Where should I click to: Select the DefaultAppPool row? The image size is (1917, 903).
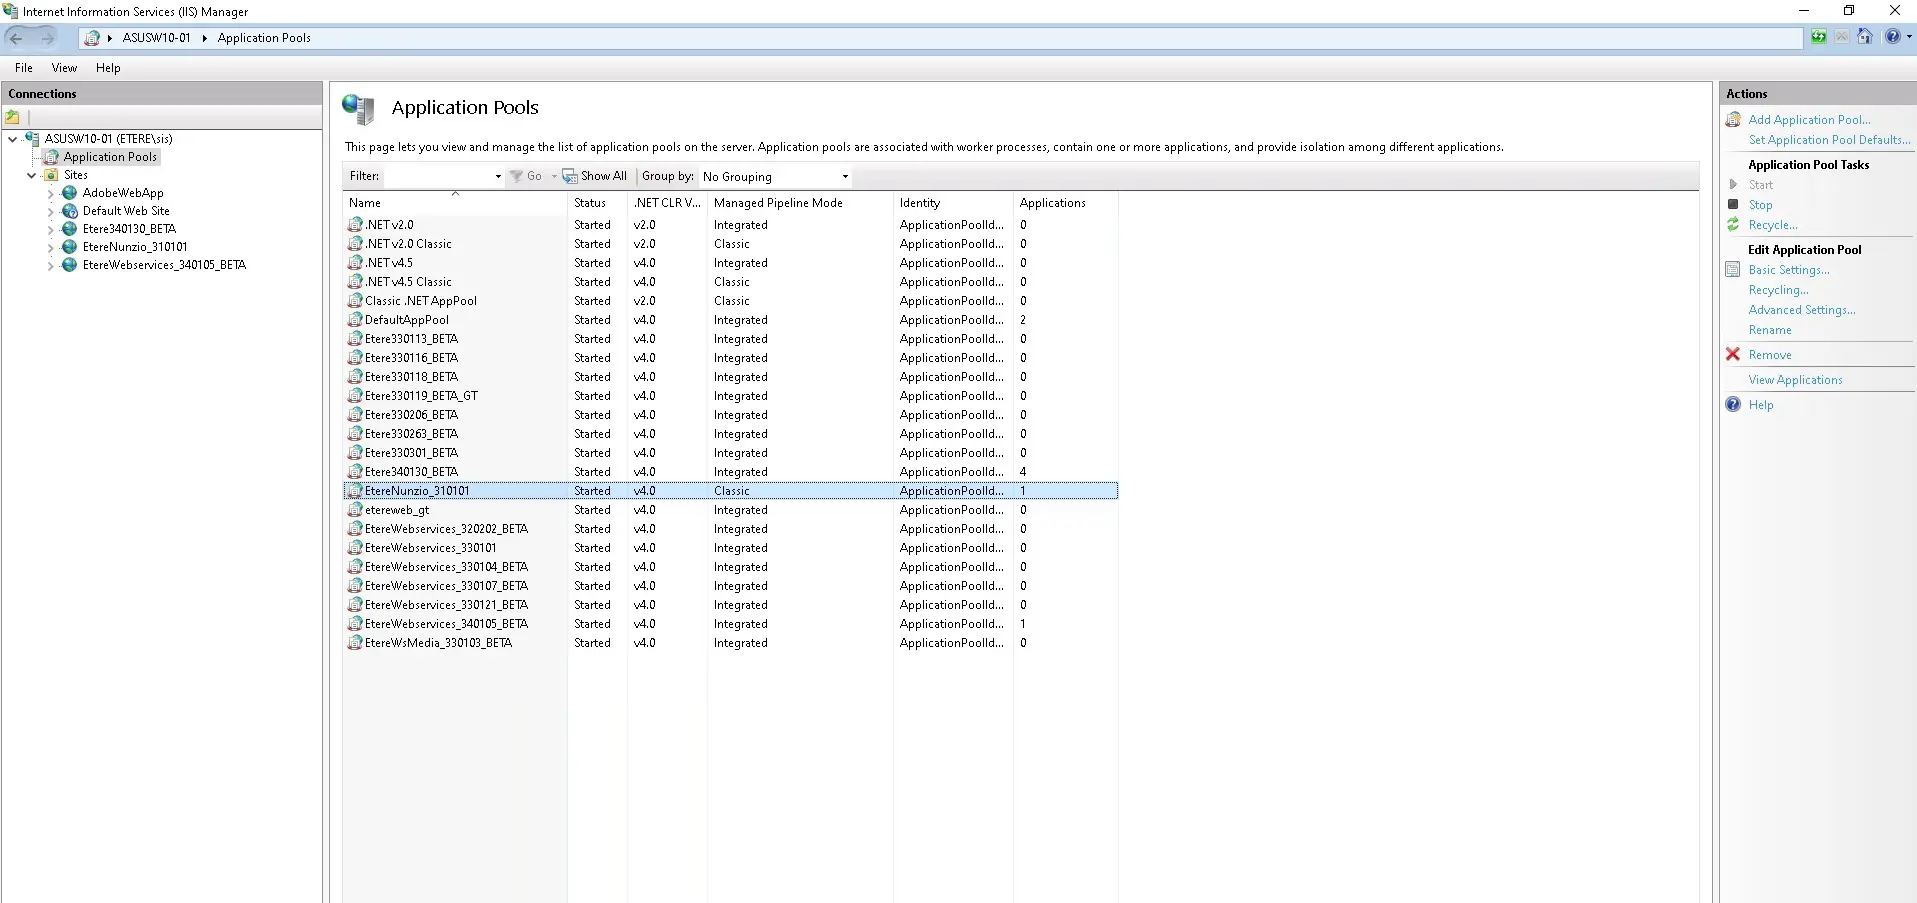pyautogui.click(x=407, y=320)
